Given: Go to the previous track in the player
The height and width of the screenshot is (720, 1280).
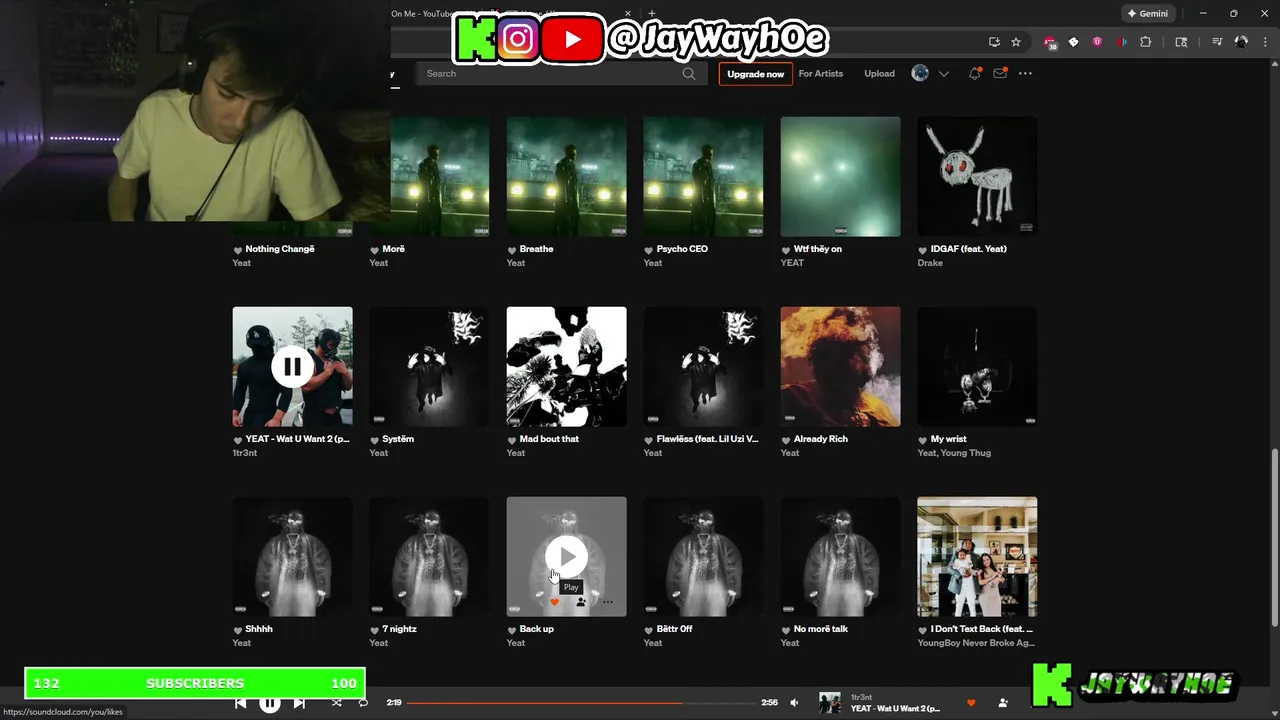Looking at the screenshot, I should tap(241, 703).
